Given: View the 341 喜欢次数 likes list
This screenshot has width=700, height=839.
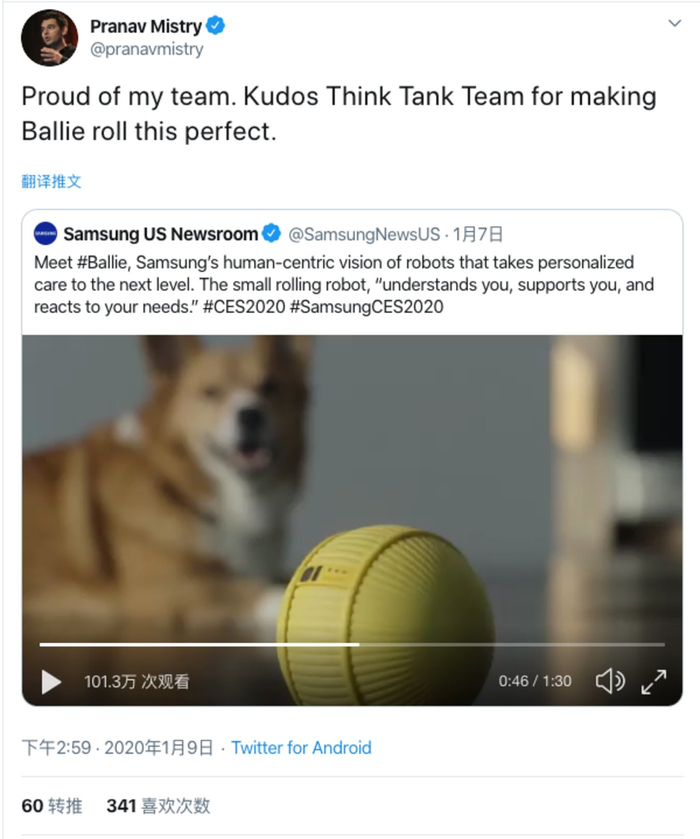Looking at the screenshot, I should tap(158, 806).
